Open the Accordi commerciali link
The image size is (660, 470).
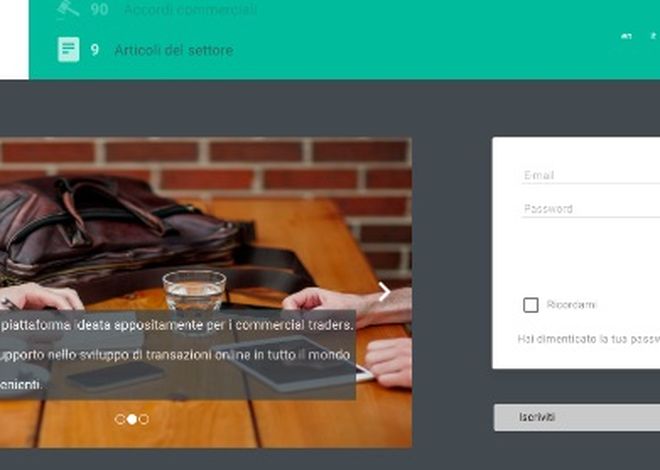(x=190, y=9)
